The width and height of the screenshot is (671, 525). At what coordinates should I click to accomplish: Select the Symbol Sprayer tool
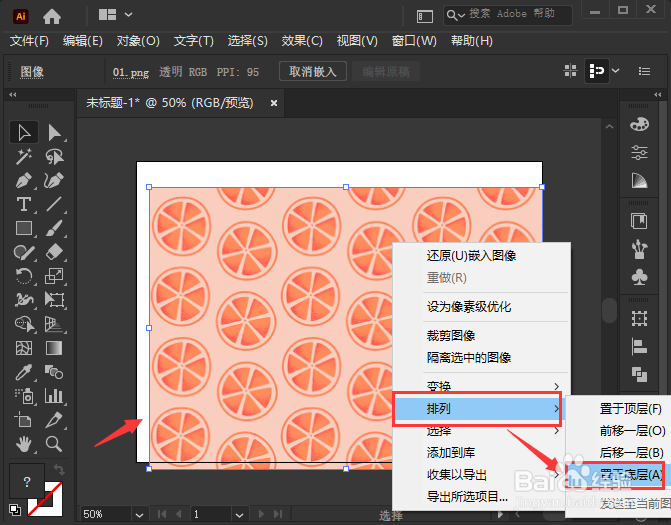[x=24, y=396]
